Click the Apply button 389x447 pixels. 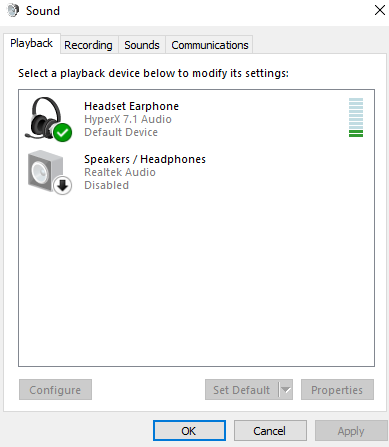[x=351, y=431]
